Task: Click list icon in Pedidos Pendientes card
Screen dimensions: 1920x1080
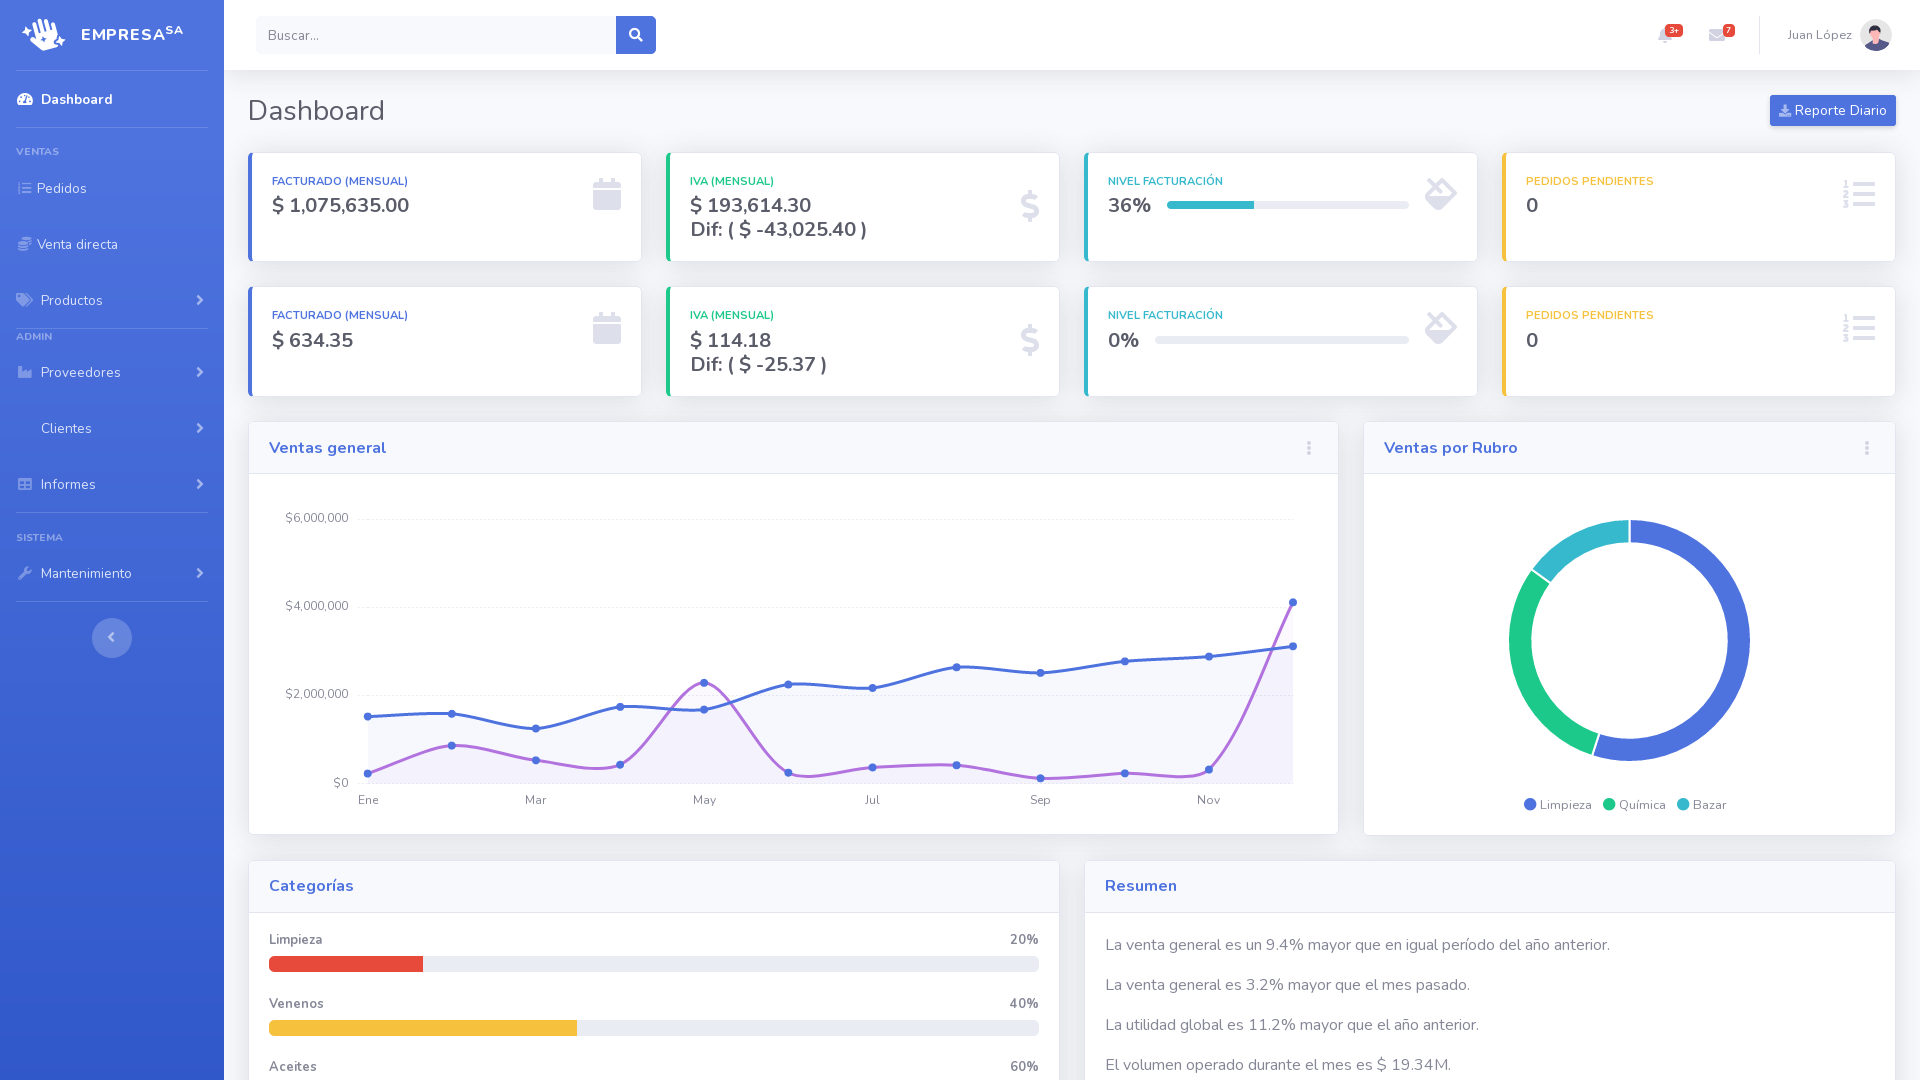Action: pyautogui.click(x=1858, y=194)
